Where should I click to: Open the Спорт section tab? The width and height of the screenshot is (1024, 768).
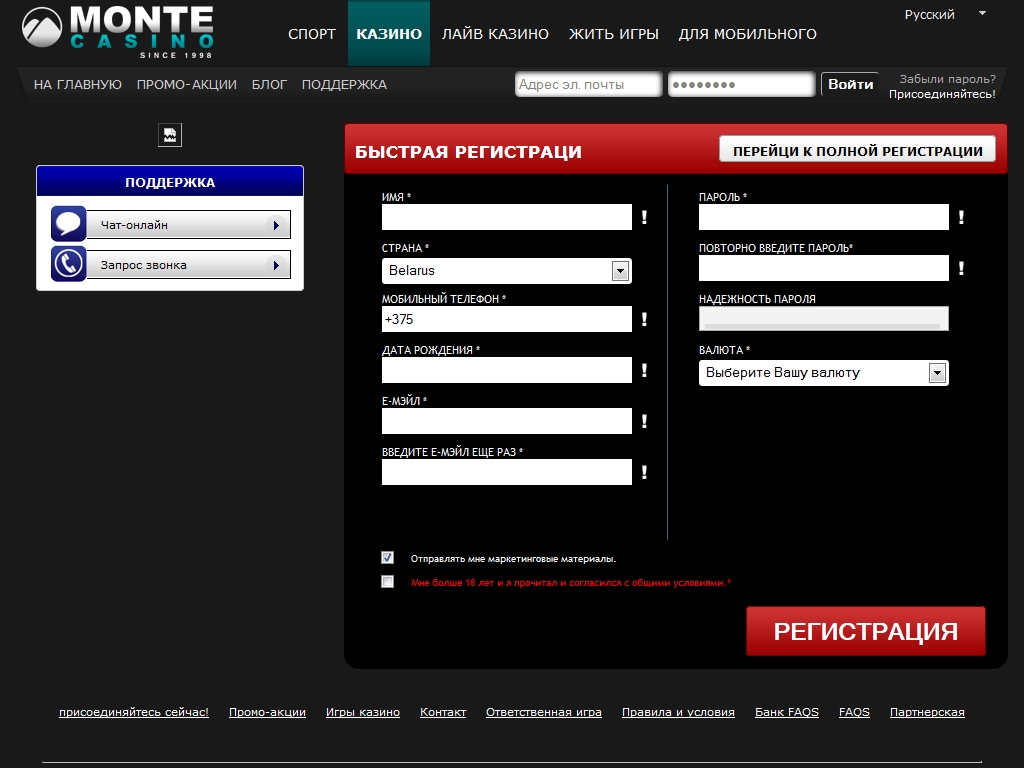[312, 34]
